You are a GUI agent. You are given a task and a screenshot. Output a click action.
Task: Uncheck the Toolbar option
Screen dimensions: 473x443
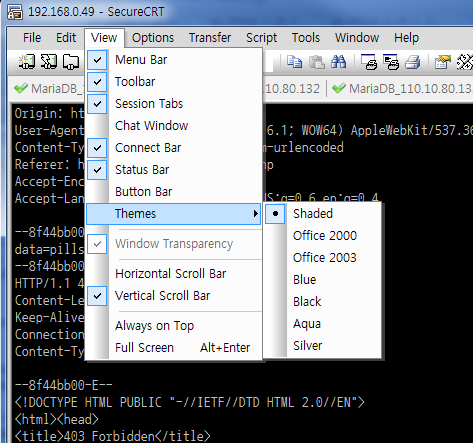point(173,82)
